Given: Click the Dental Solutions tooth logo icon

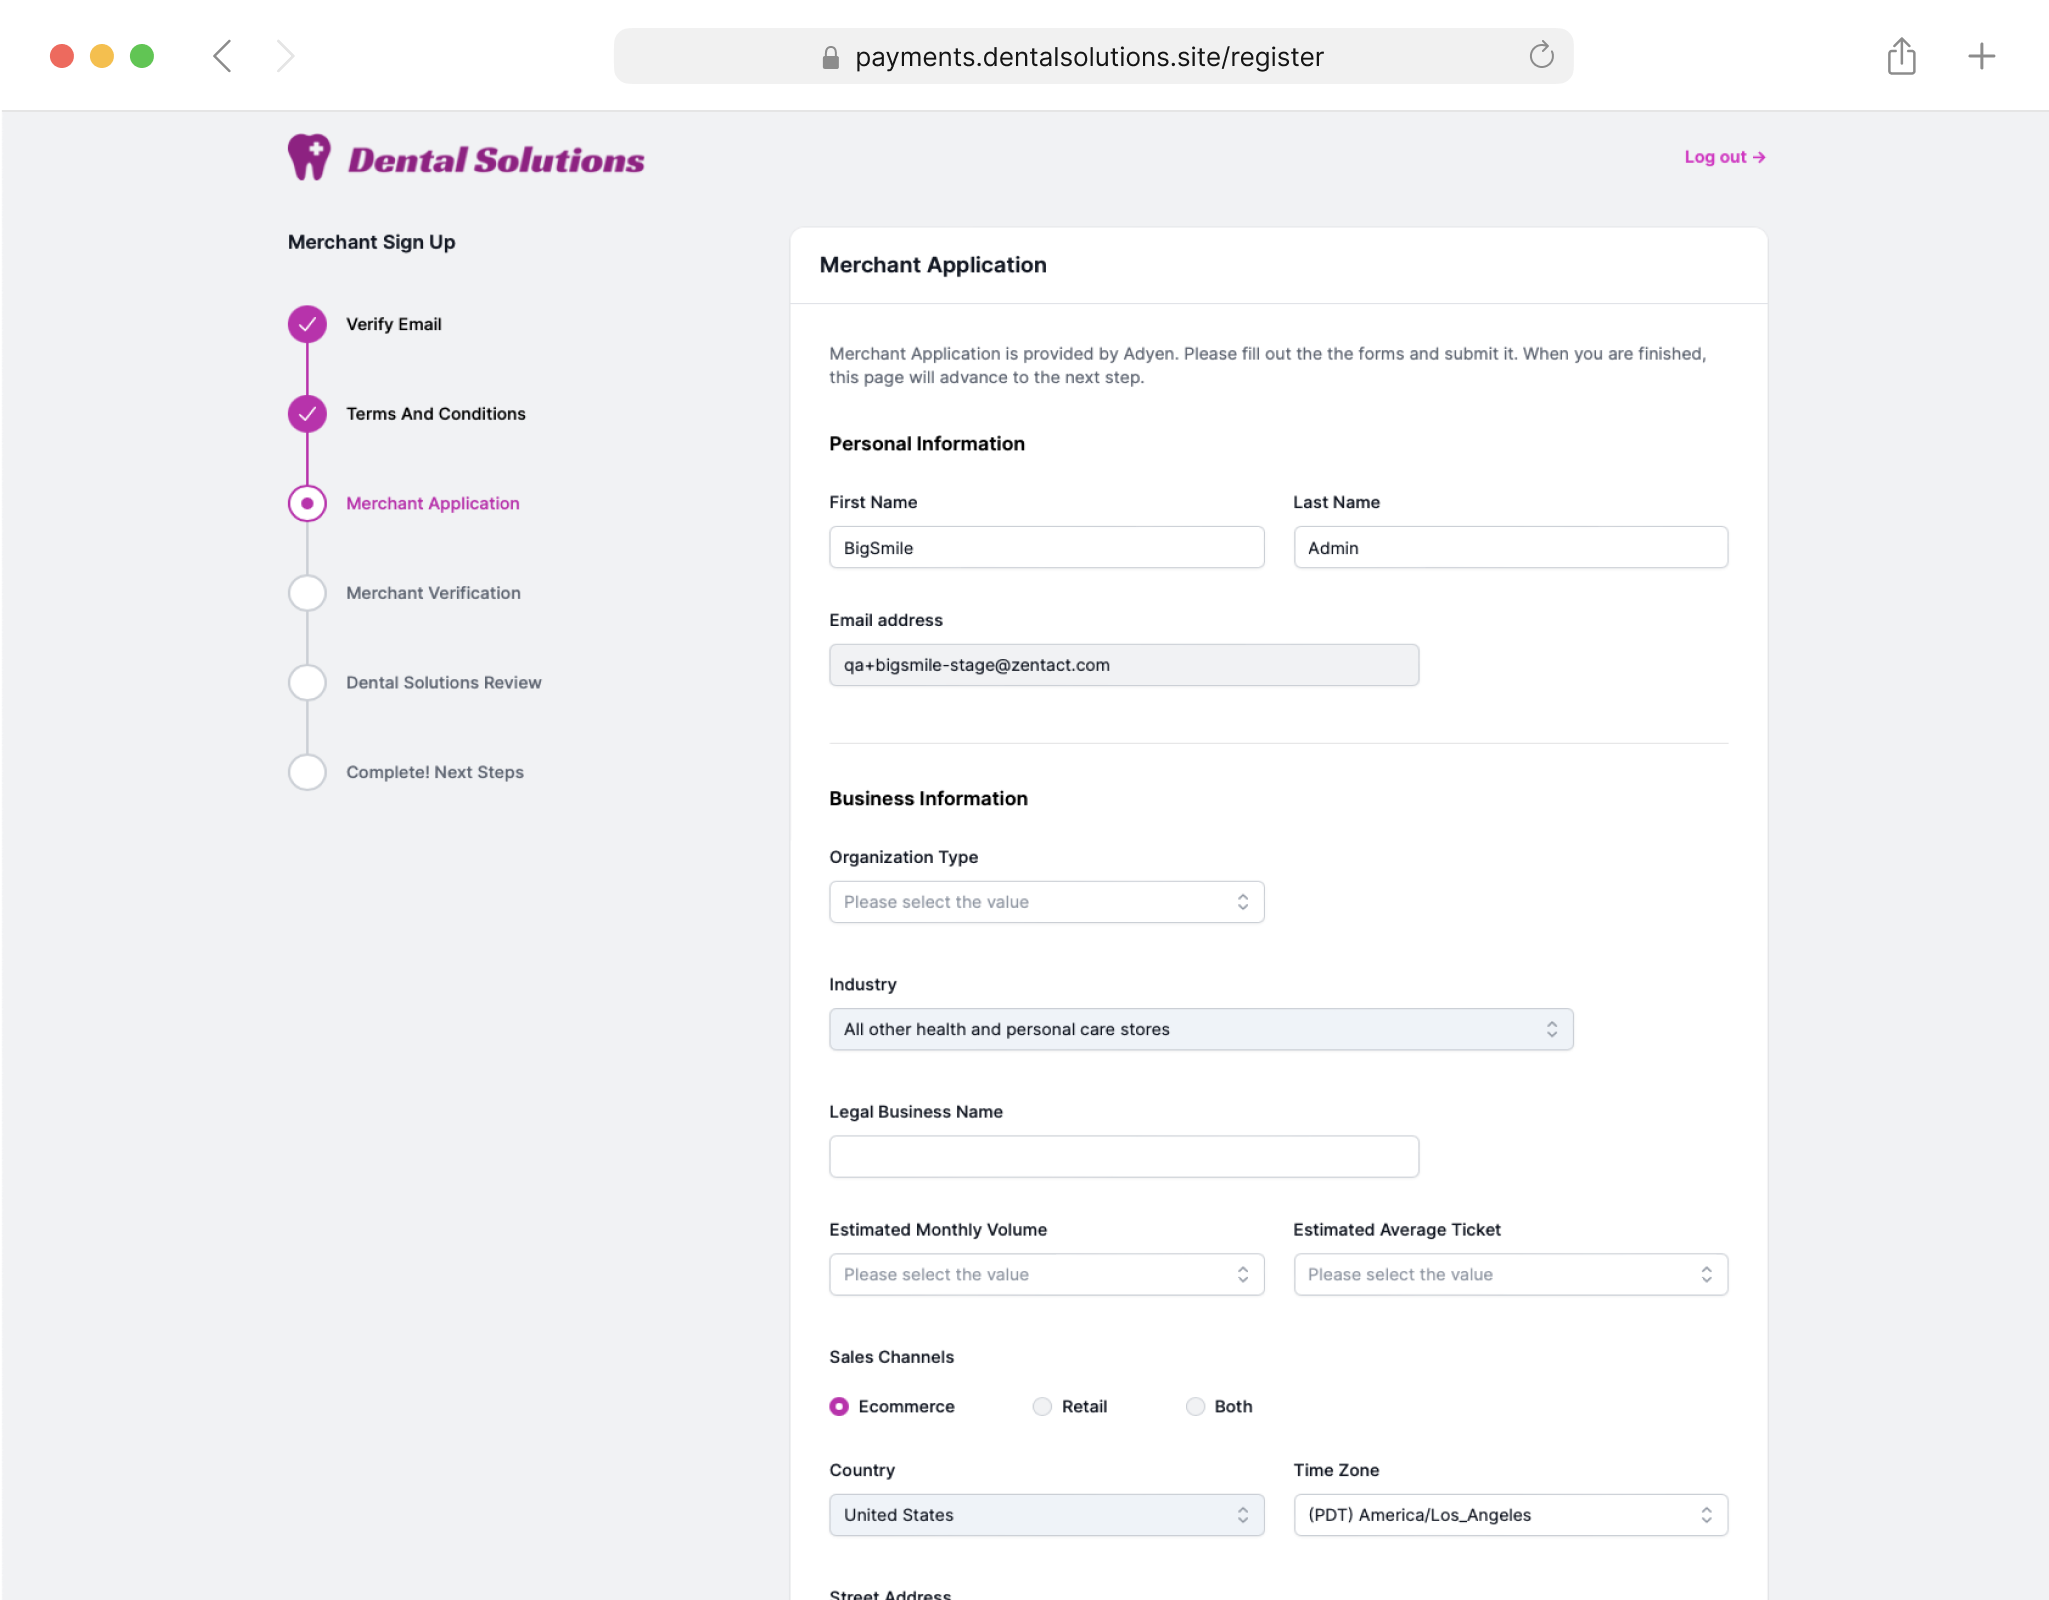Looking at the screenshot, I should coord(309,158).
